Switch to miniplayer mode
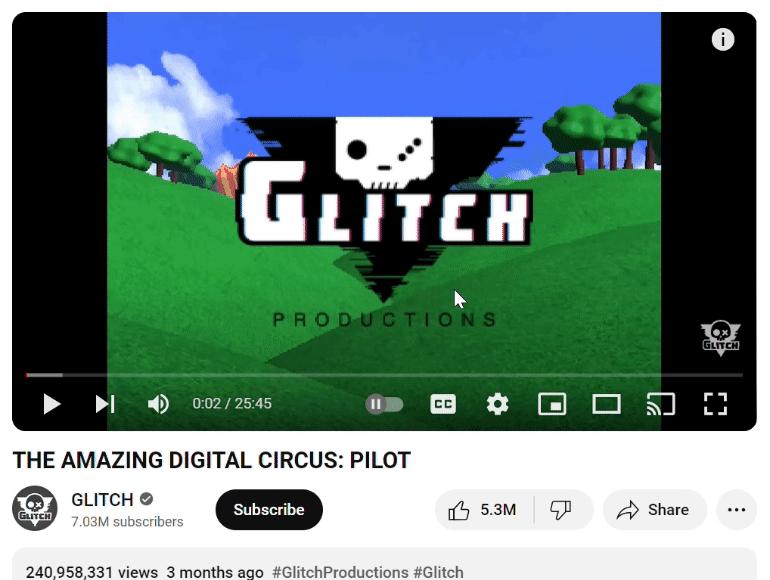This screenshot has width=770, height=580. (x=552, y=404)
